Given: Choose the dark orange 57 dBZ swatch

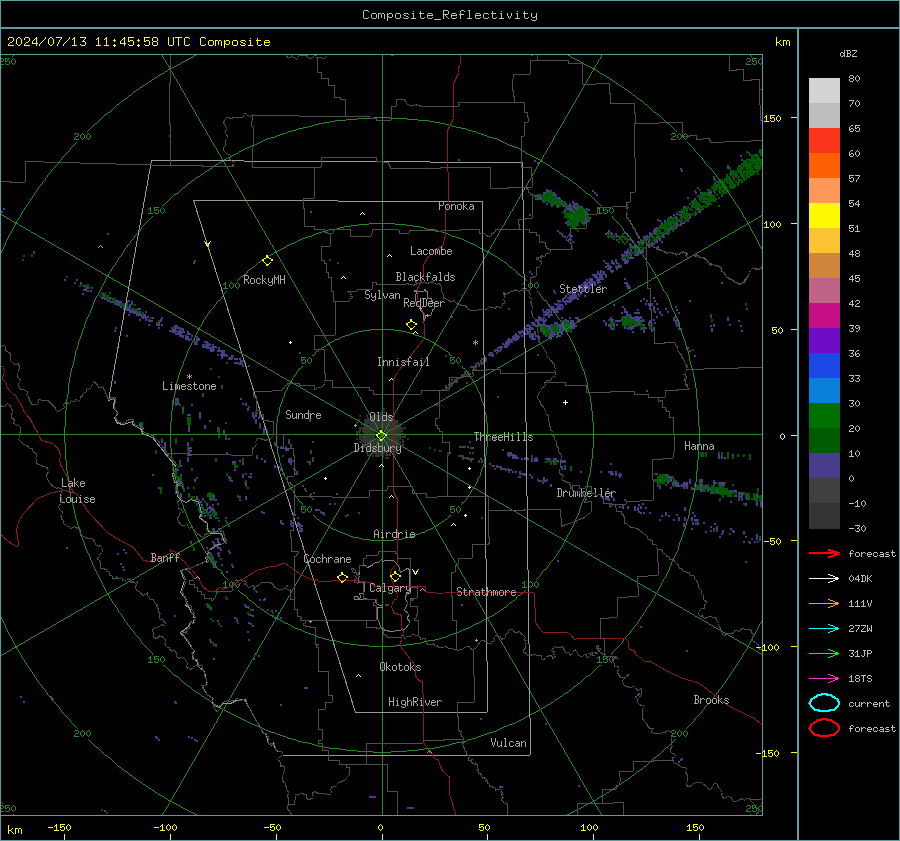Looking at the screenshot, I should 824,166.
